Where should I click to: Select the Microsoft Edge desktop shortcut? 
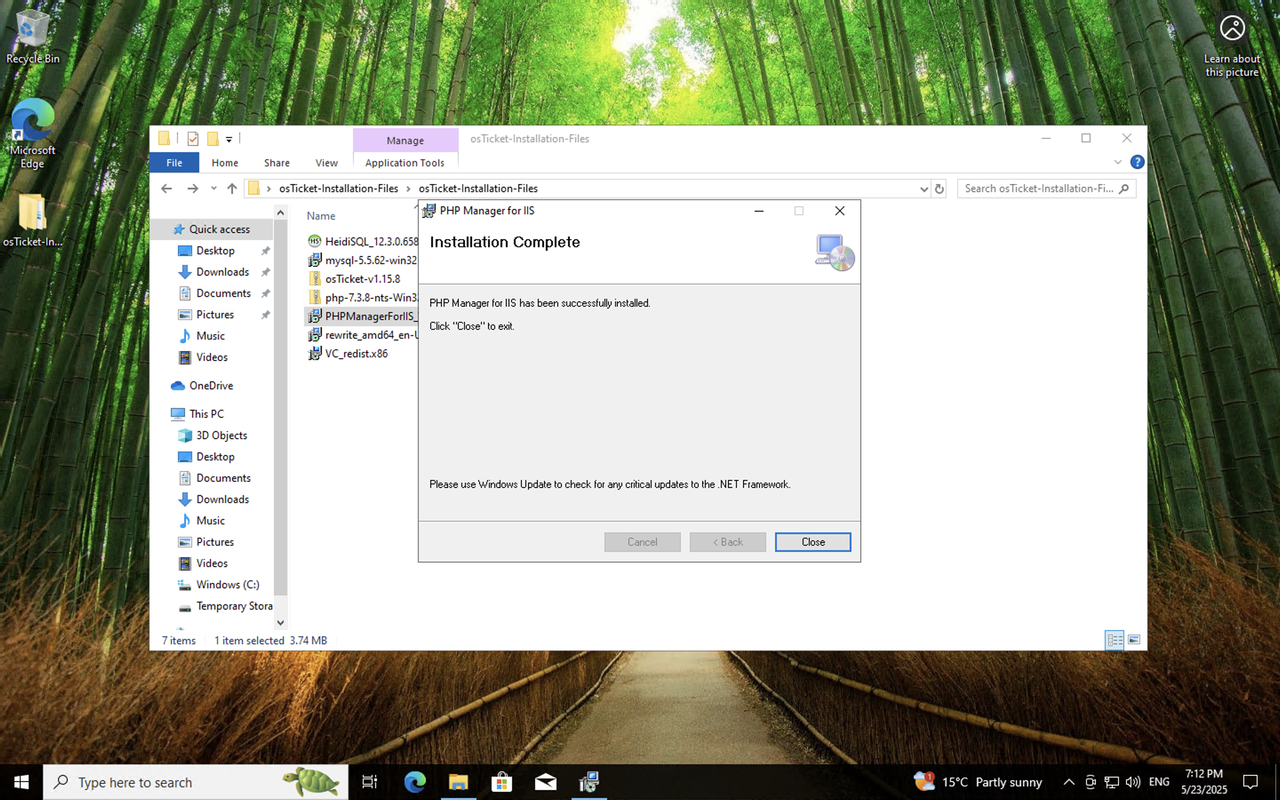[33, 135]
